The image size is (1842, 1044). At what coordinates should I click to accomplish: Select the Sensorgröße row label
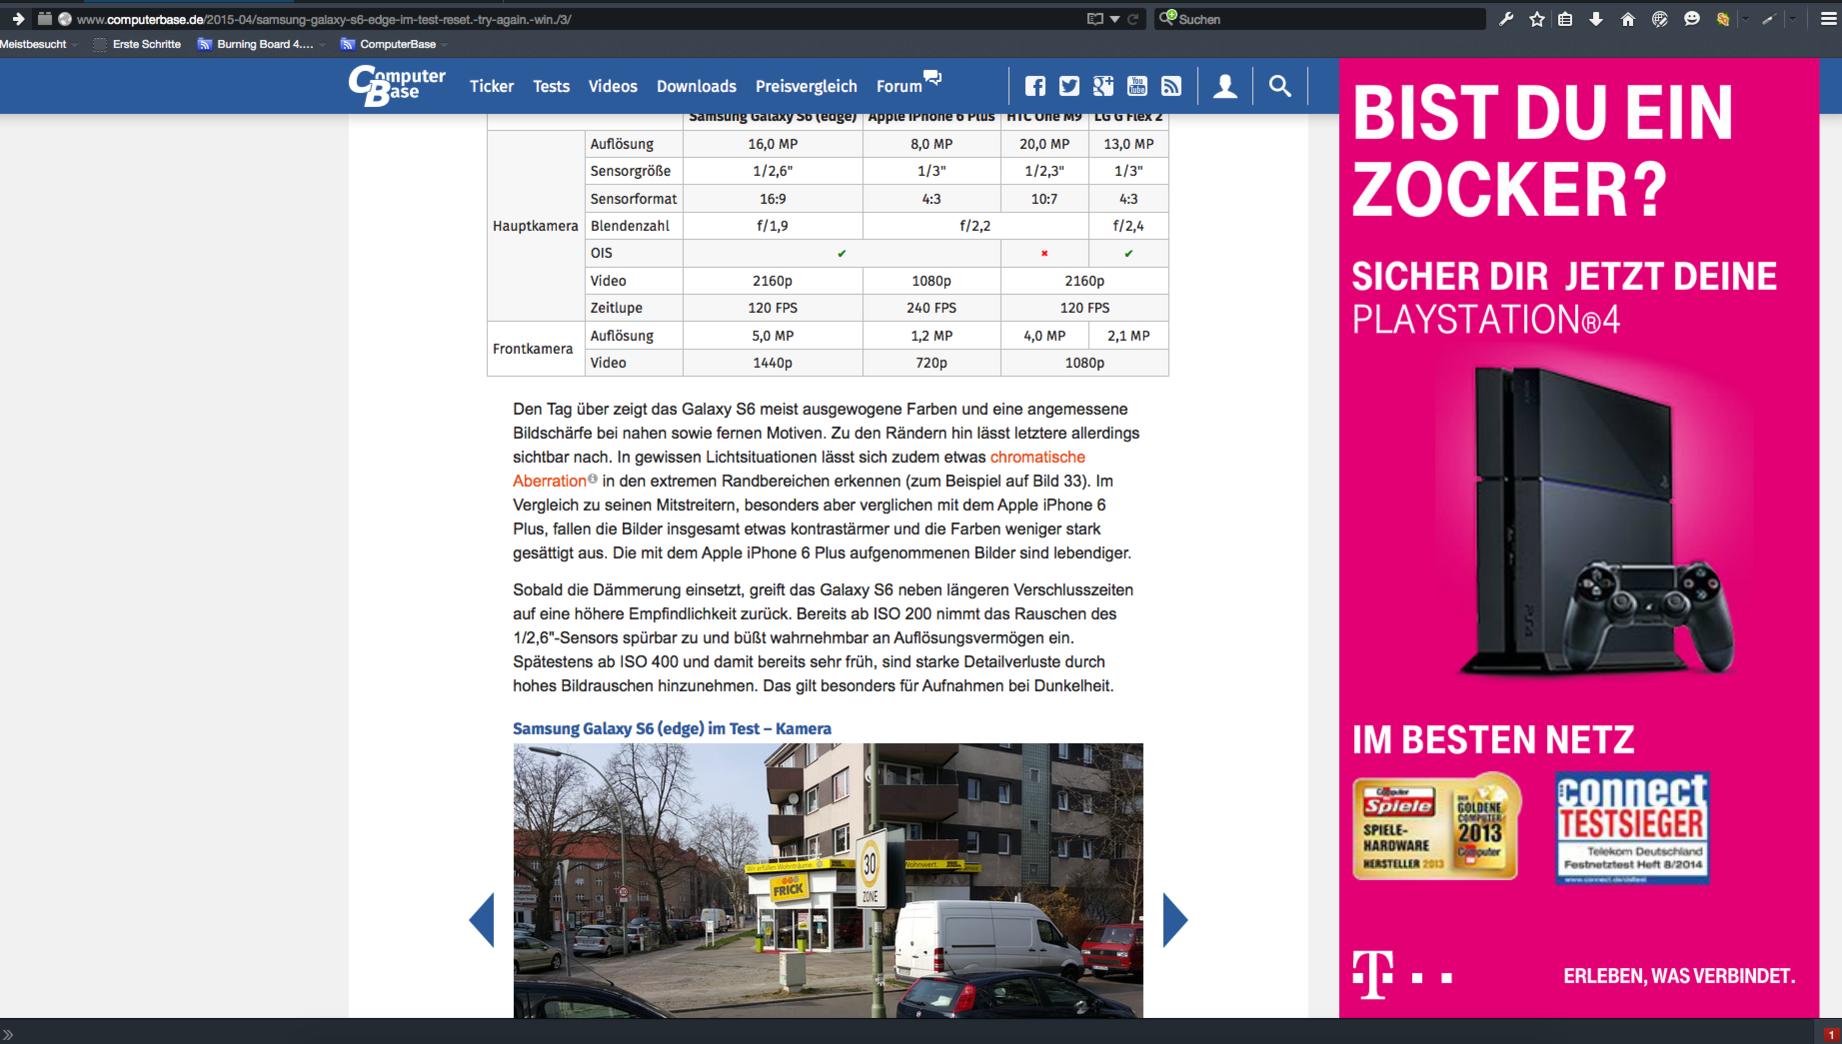click(x=634, y=171)
